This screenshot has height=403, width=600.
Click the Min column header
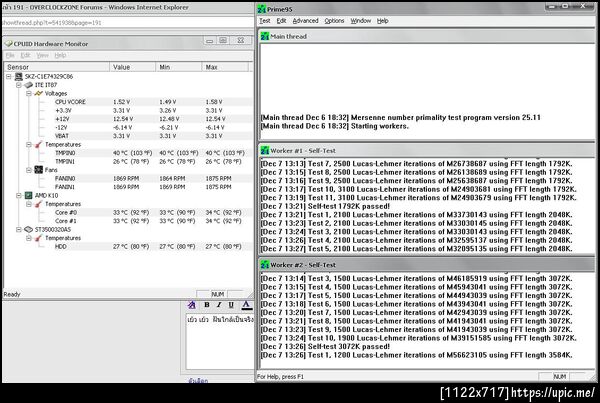point(179,67)
